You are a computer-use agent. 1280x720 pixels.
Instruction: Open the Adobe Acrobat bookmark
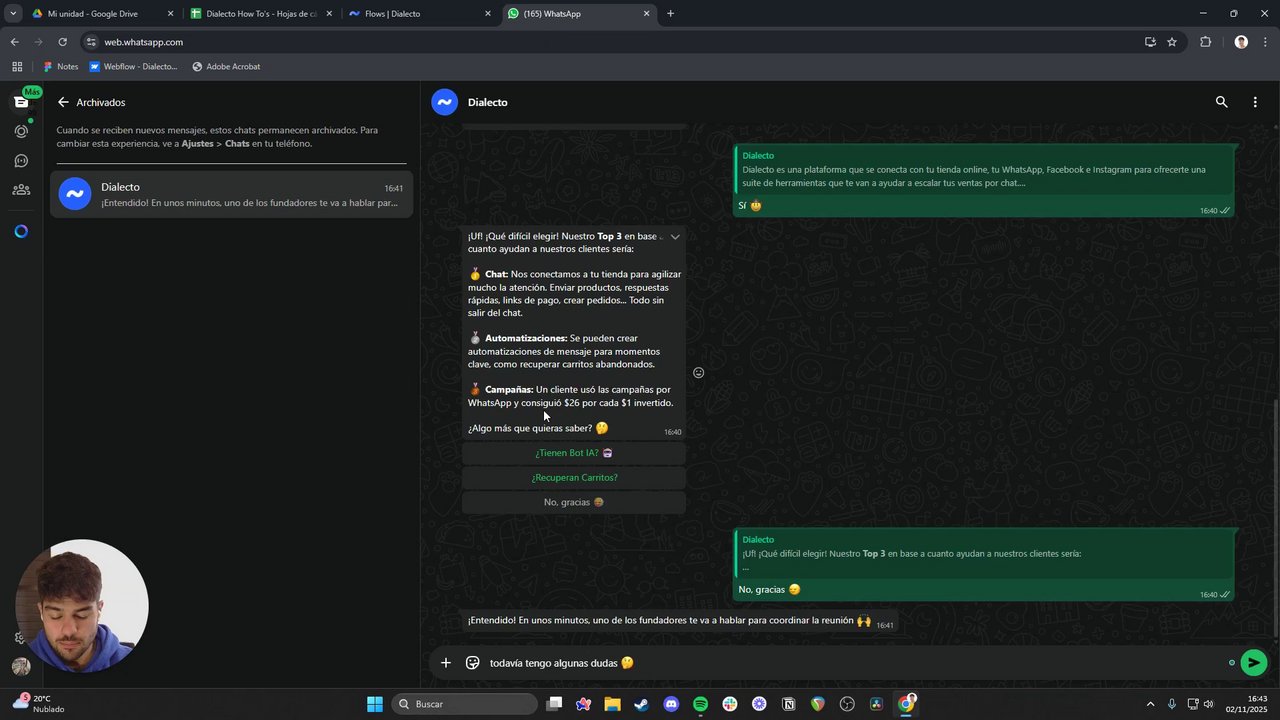(x=226, y=67)
